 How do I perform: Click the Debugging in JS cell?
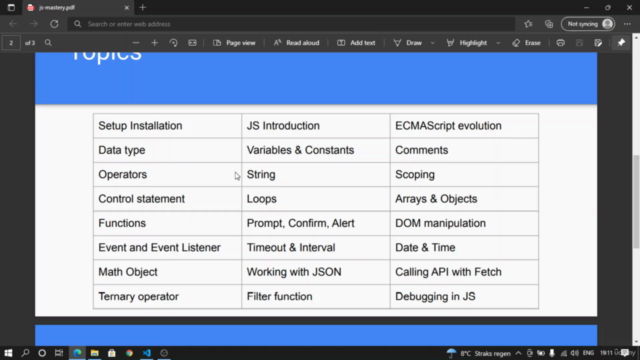pyautogui.click(x=464, y=296)
